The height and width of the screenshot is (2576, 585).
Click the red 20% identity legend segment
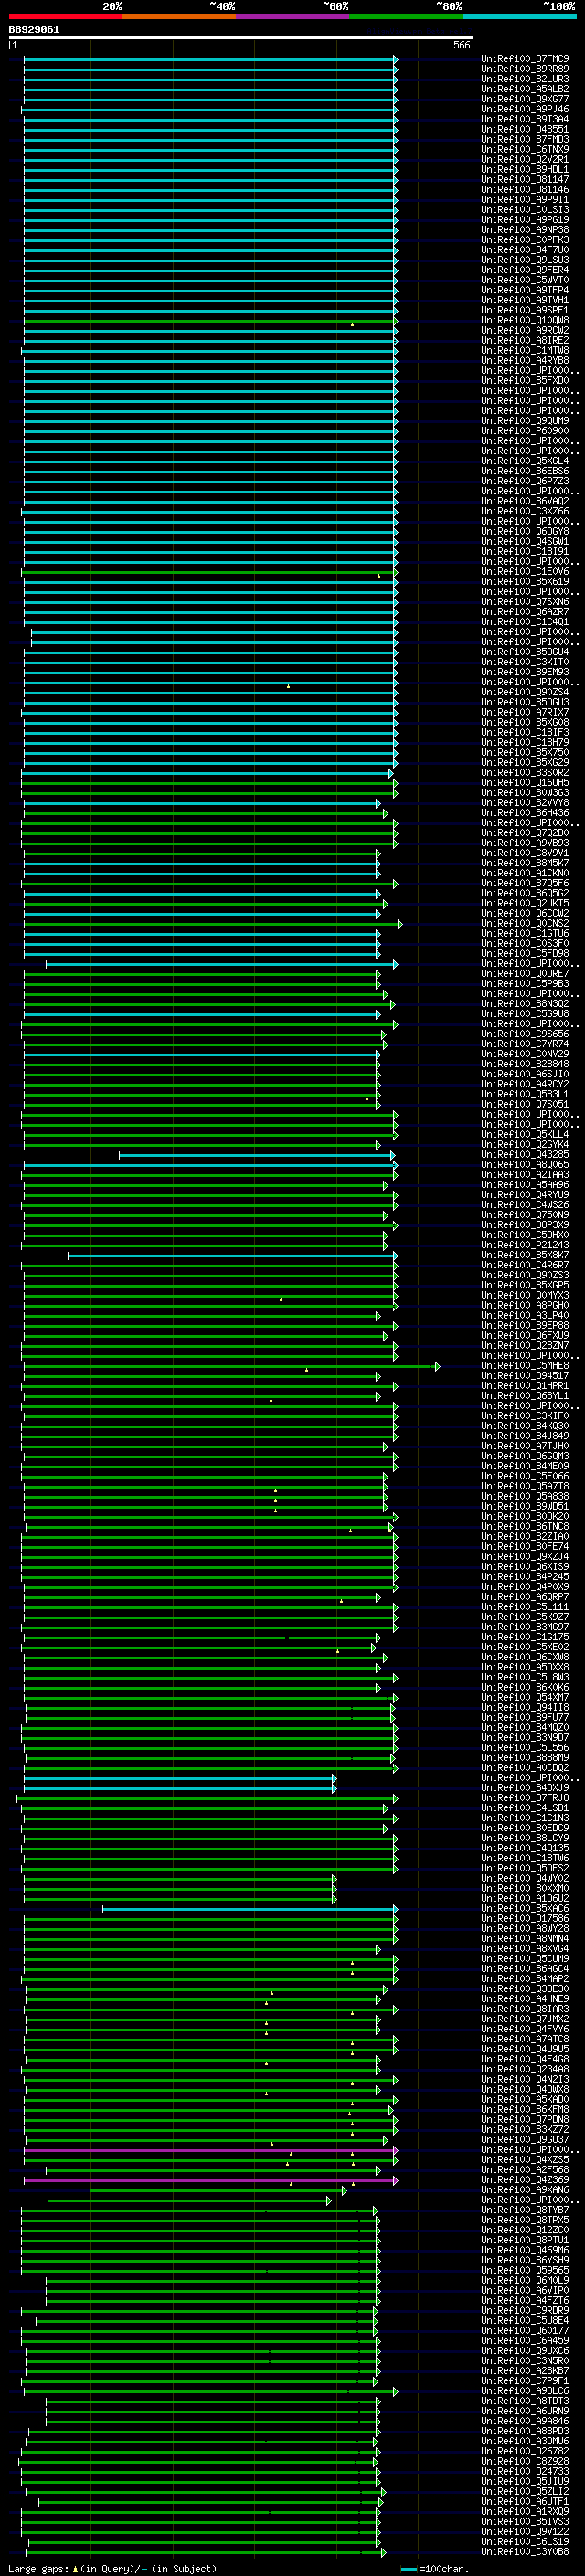point(65,16)
